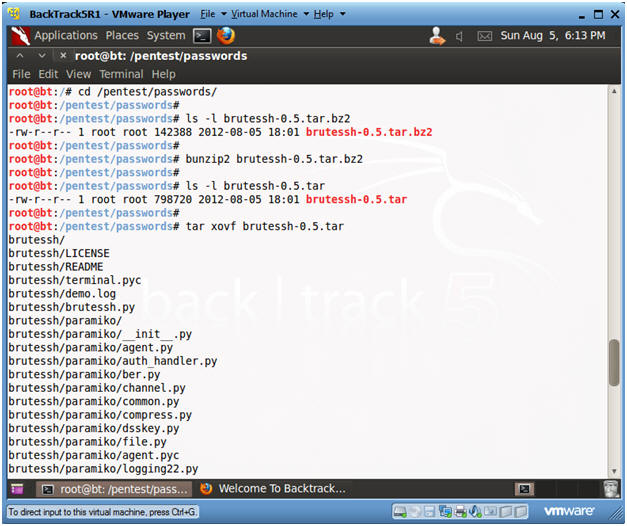Screen dimensions: 627x526
Task: Launch Terminal from top panel icon
Action: [202, 36]
